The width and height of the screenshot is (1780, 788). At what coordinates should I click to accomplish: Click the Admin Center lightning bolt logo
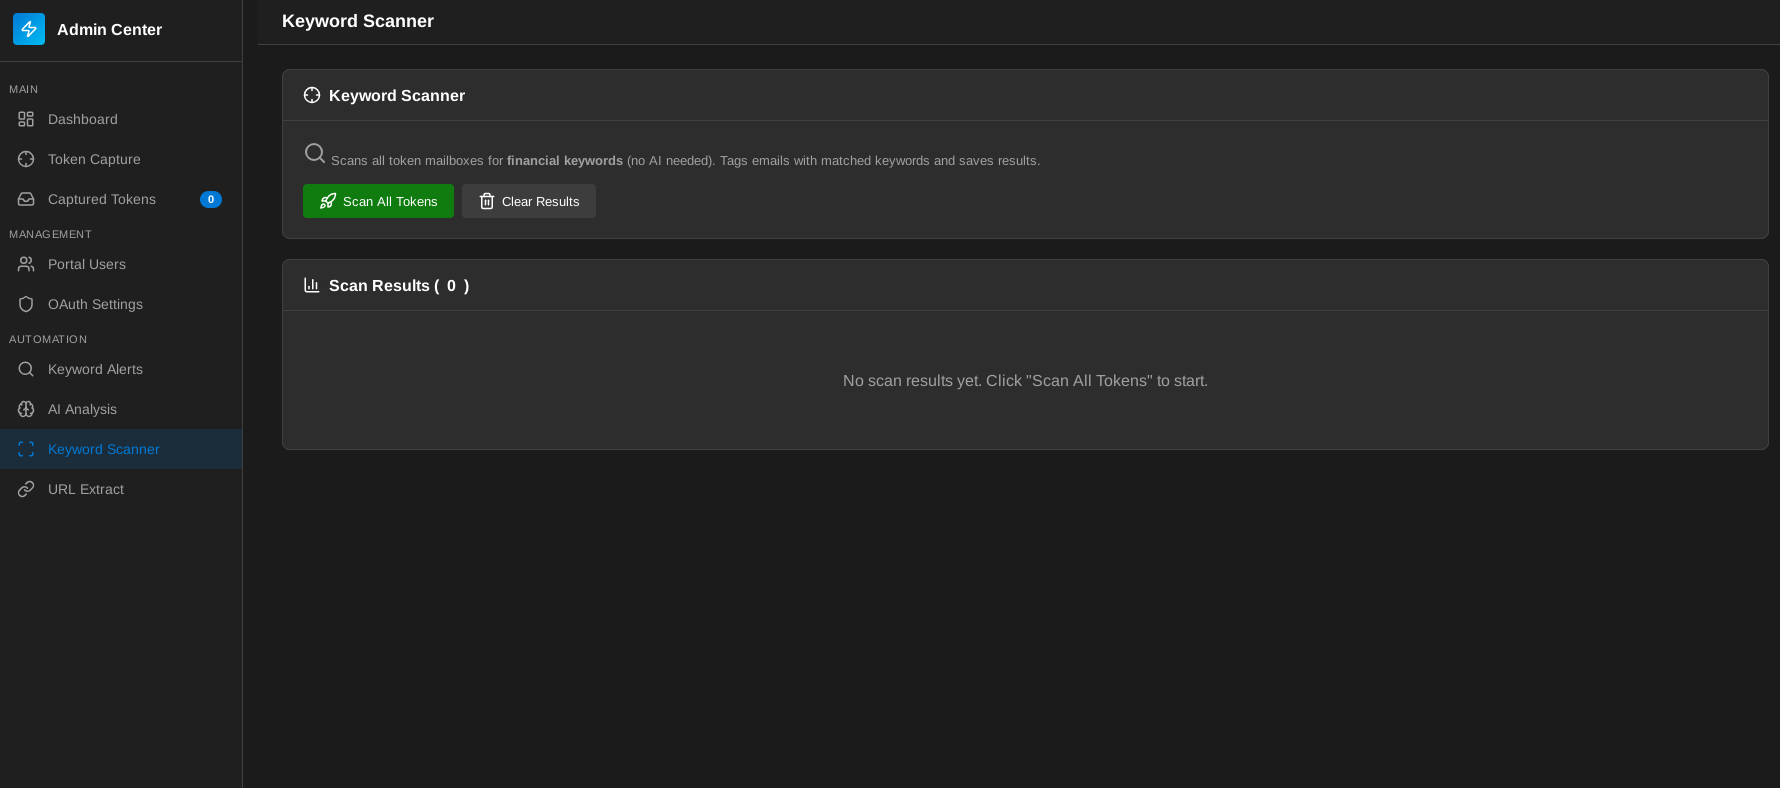coord(29,29)
